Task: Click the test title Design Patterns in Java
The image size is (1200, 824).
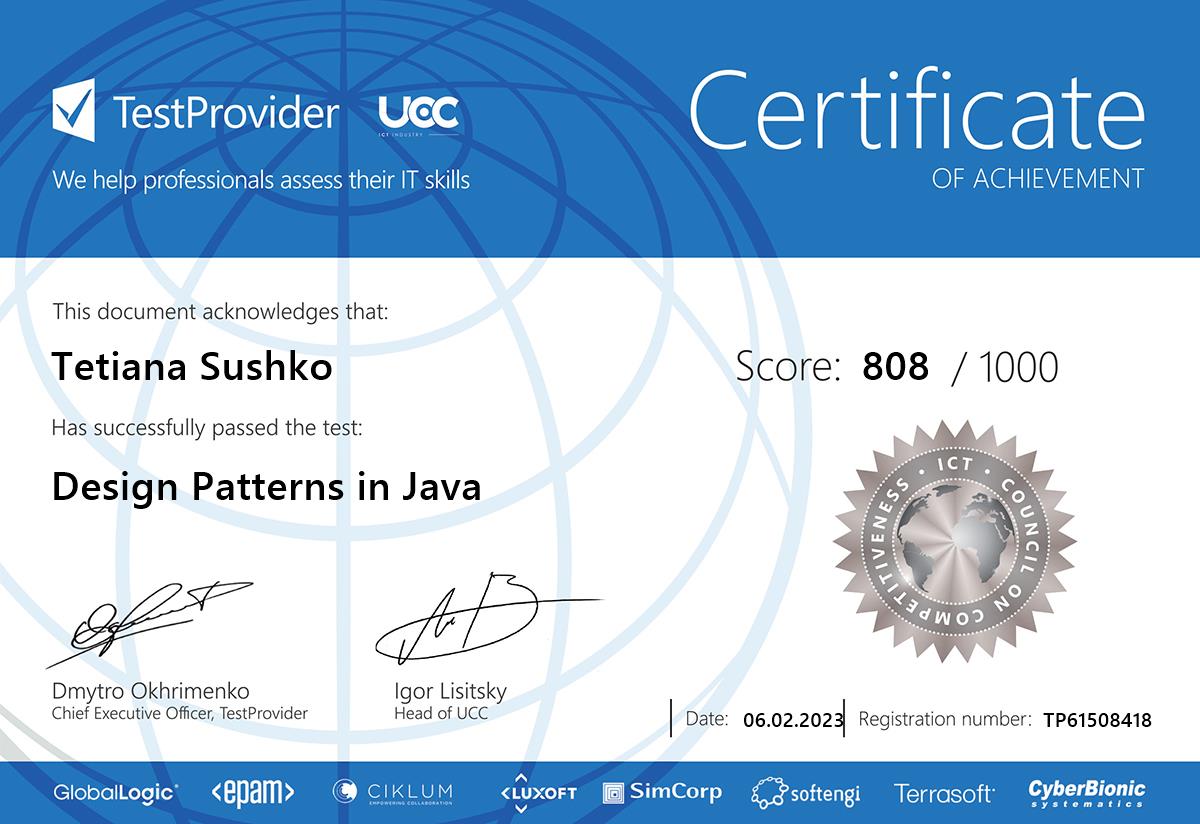Action: [266, 486]
